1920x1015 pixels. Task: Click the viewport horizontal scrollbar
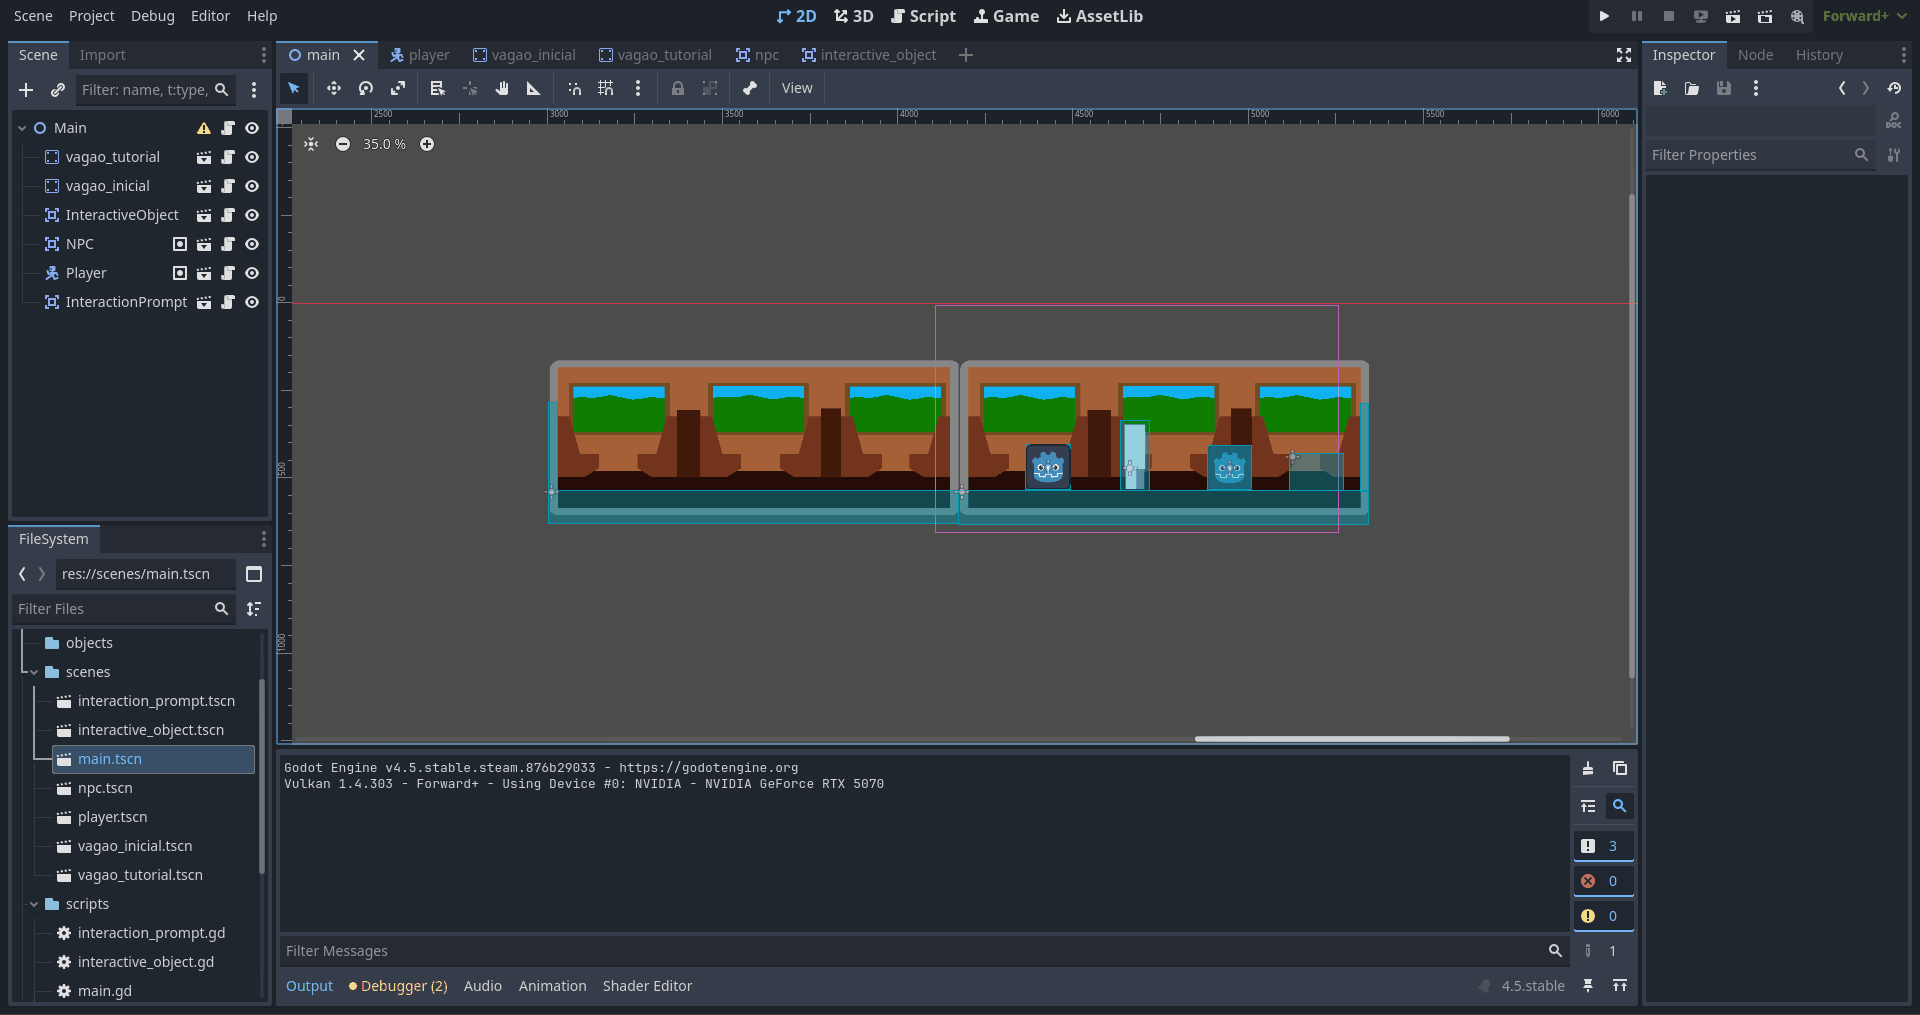[x=1351, y=739]
